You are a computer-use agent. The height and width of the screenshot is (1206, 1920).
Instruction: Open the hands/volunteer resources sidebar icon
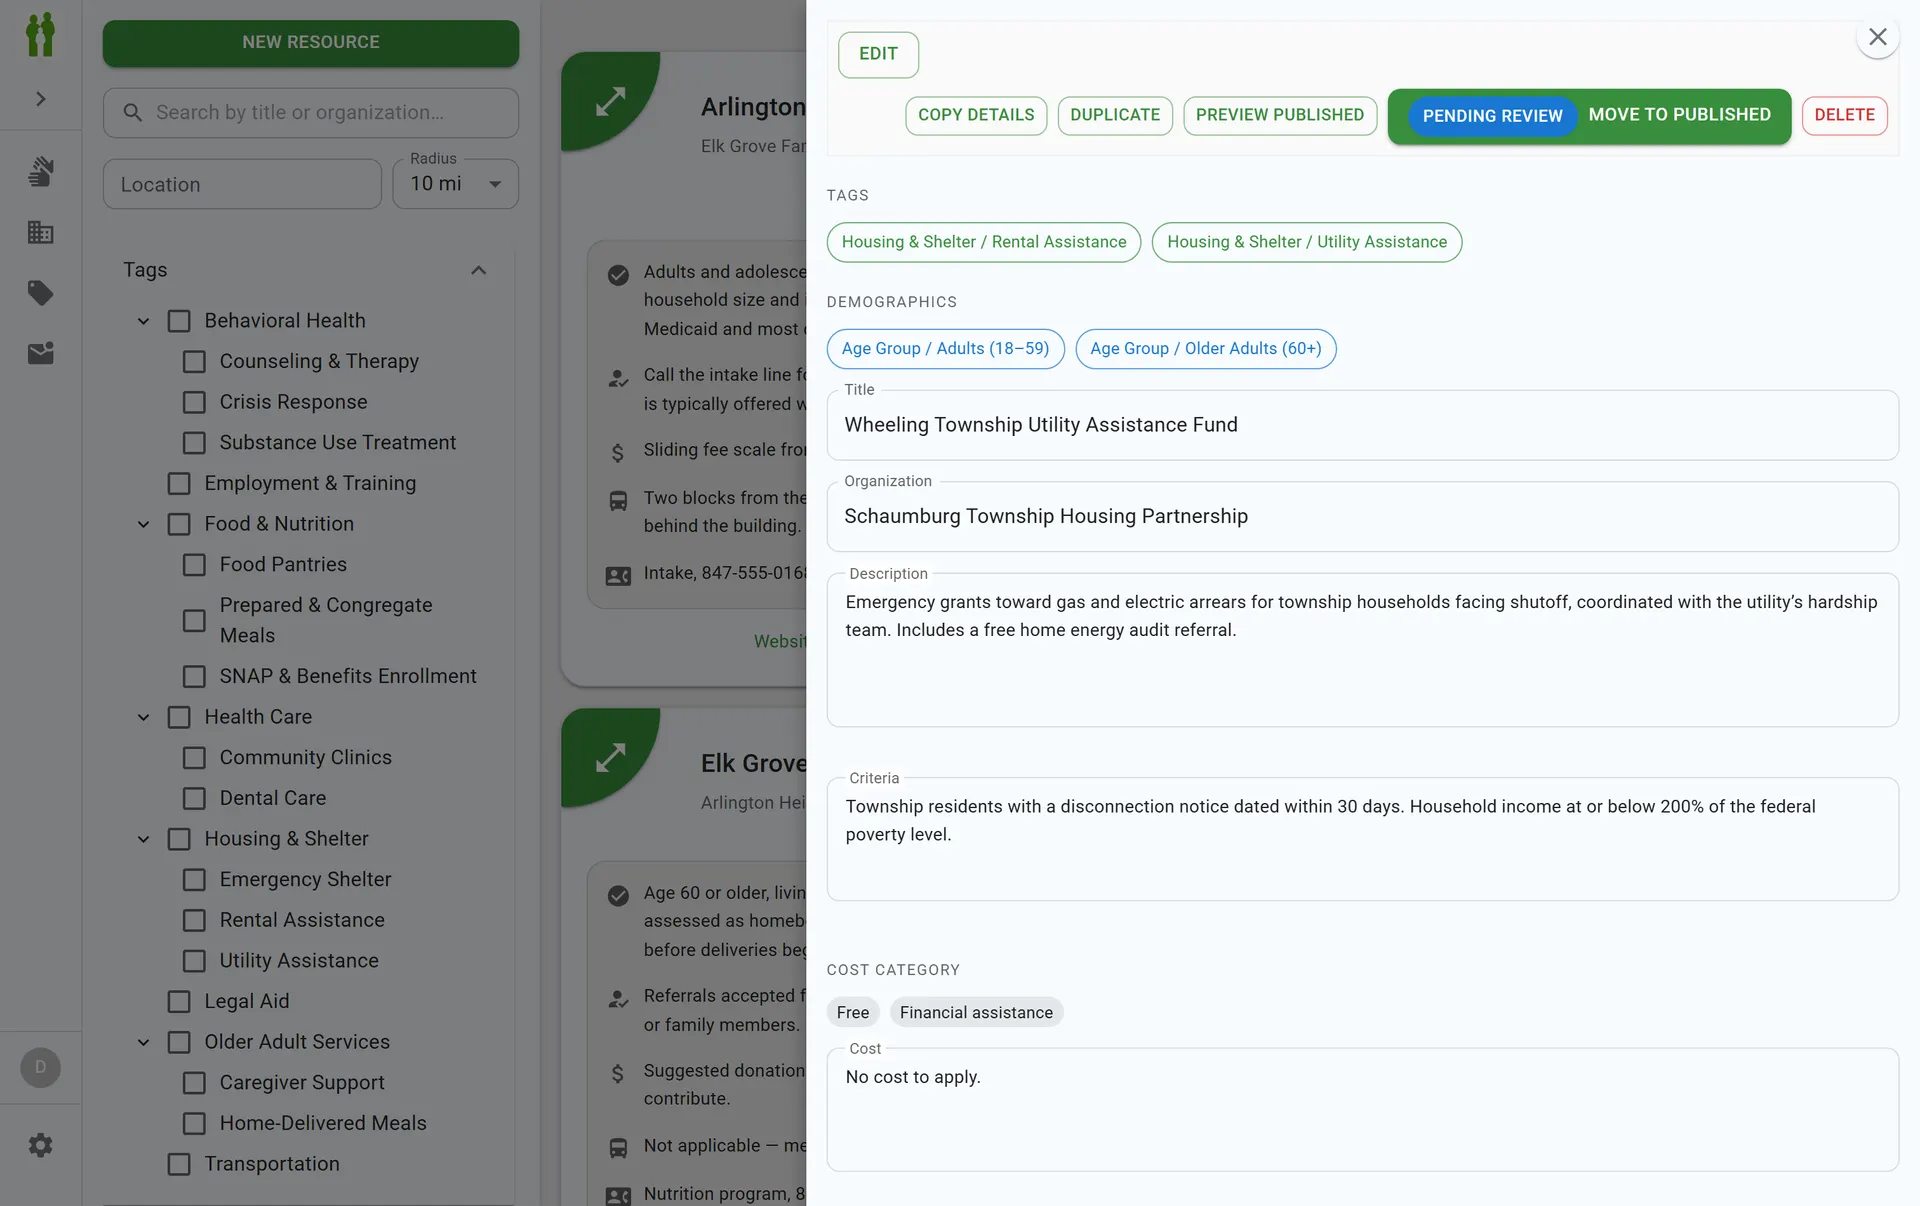click(40, 171)
